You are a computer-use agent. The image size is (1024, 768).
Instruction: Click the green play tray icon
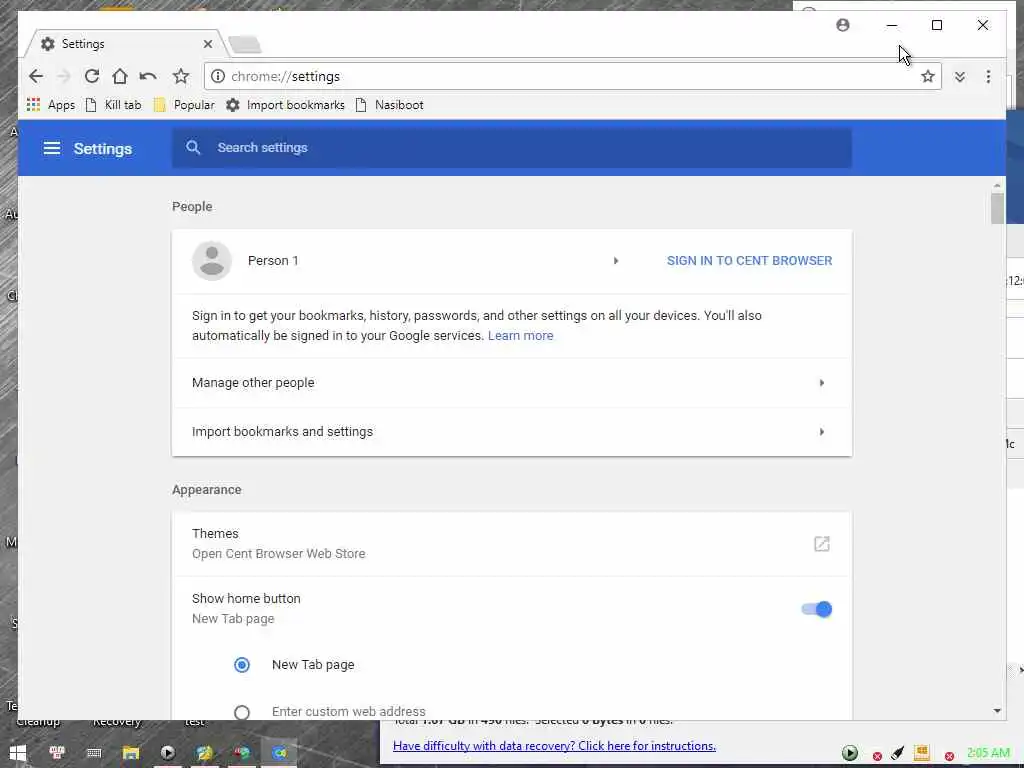click(x=850, y=753)
